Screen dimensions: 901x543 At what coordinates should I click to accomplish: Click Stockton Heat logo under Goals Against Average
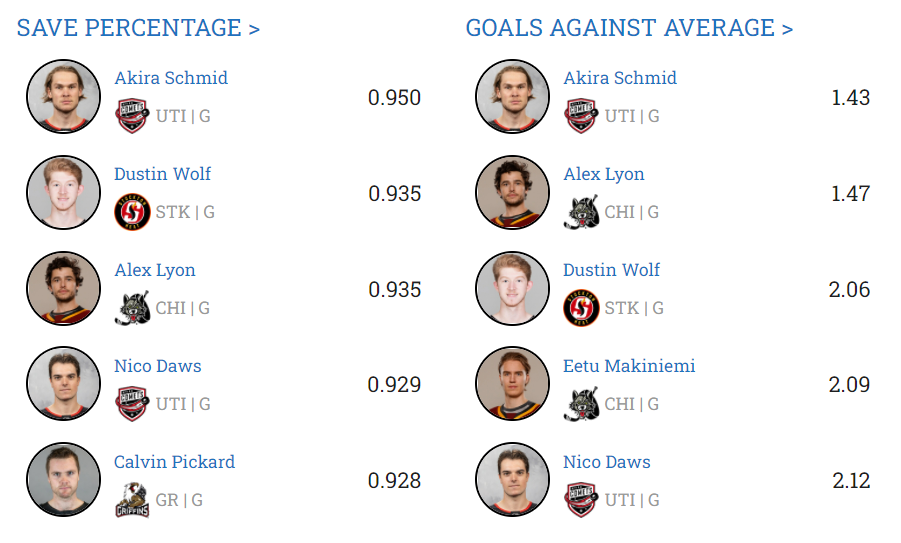[x=580, y=308]
